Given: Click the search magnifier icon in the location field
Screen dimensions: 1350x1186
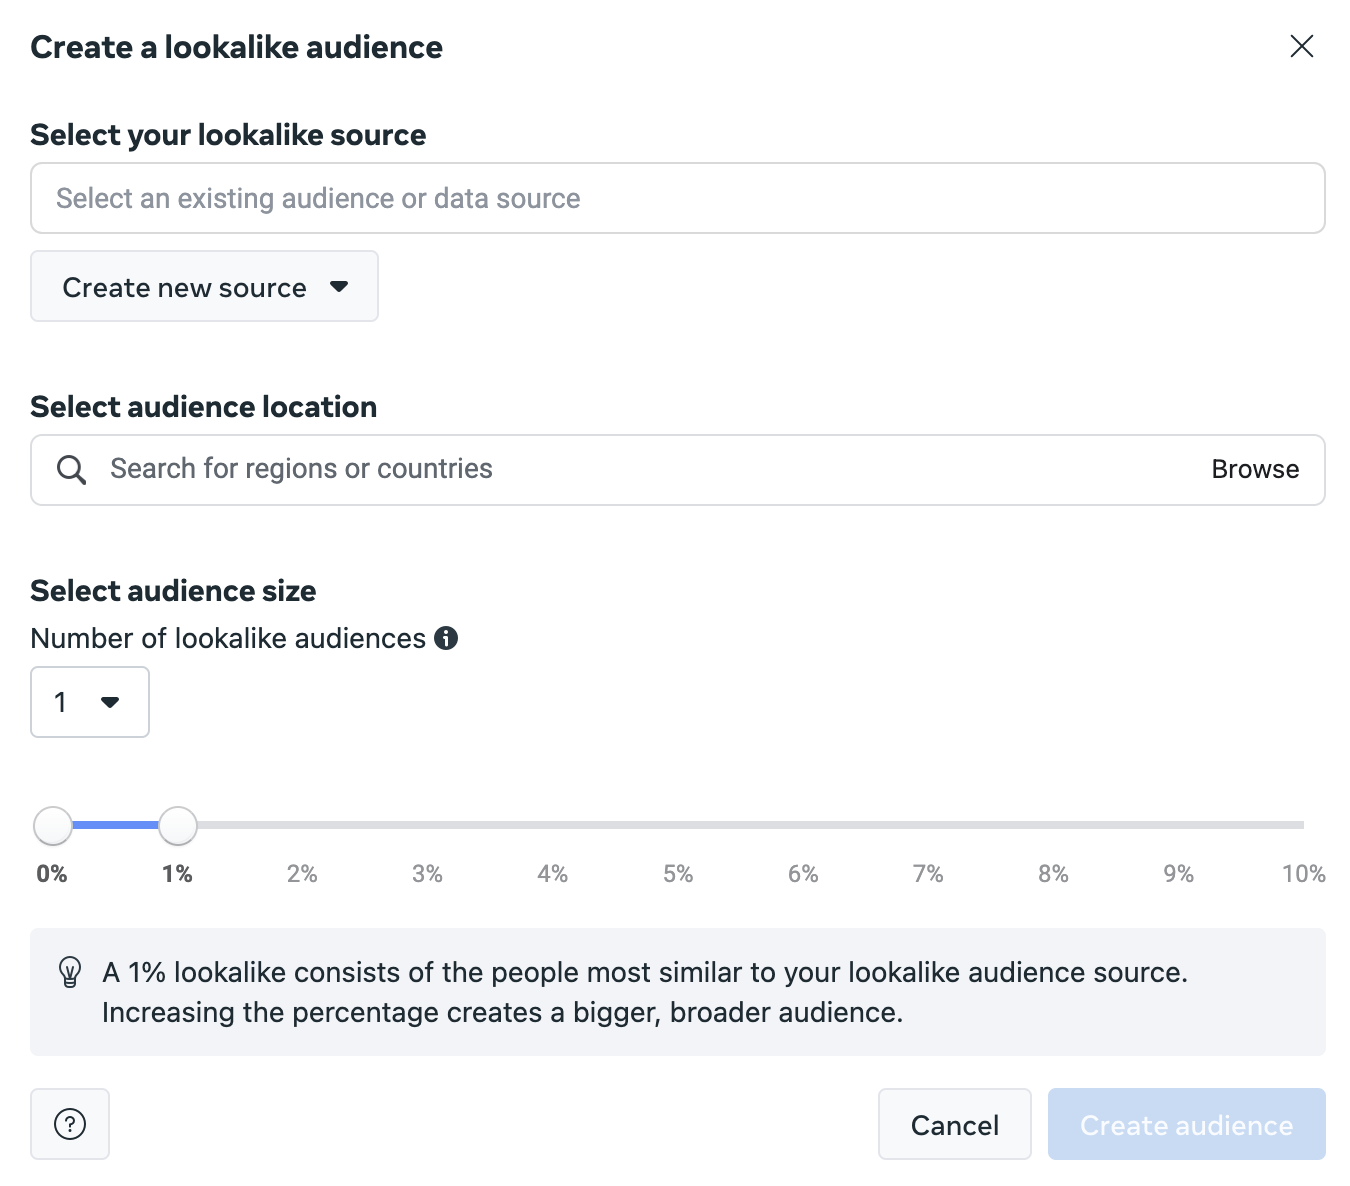Looking at the screenshot, I should 71,469.
